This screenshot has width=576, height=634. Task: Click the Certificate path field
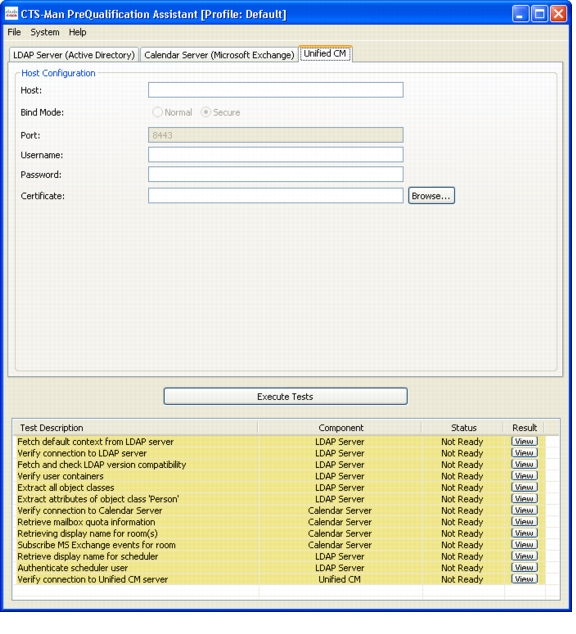pyautogui.click(x=276, y=196)
